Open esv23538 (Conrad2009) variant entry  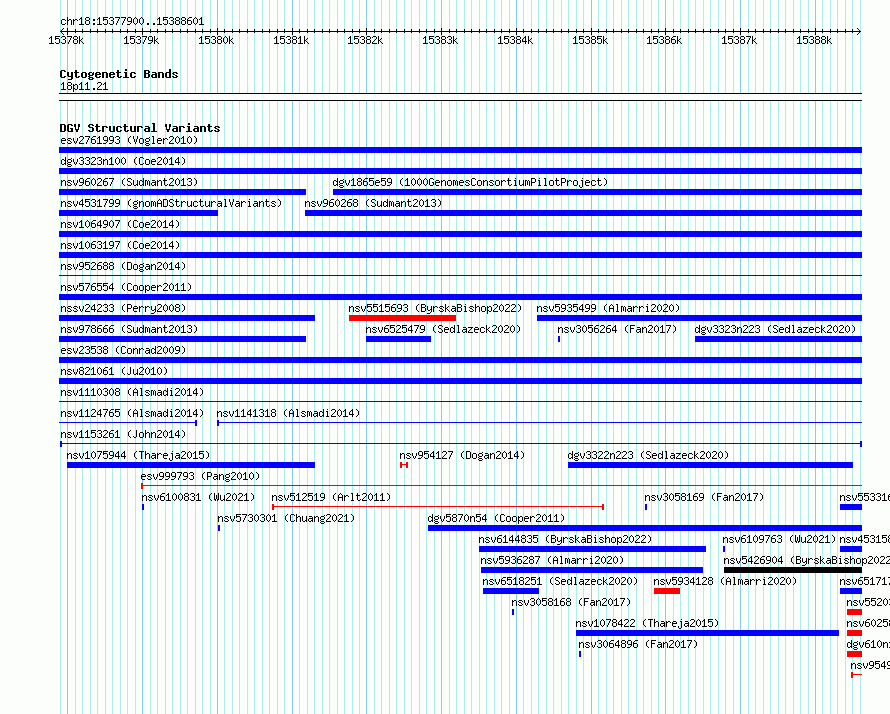(x=123, y=350)
